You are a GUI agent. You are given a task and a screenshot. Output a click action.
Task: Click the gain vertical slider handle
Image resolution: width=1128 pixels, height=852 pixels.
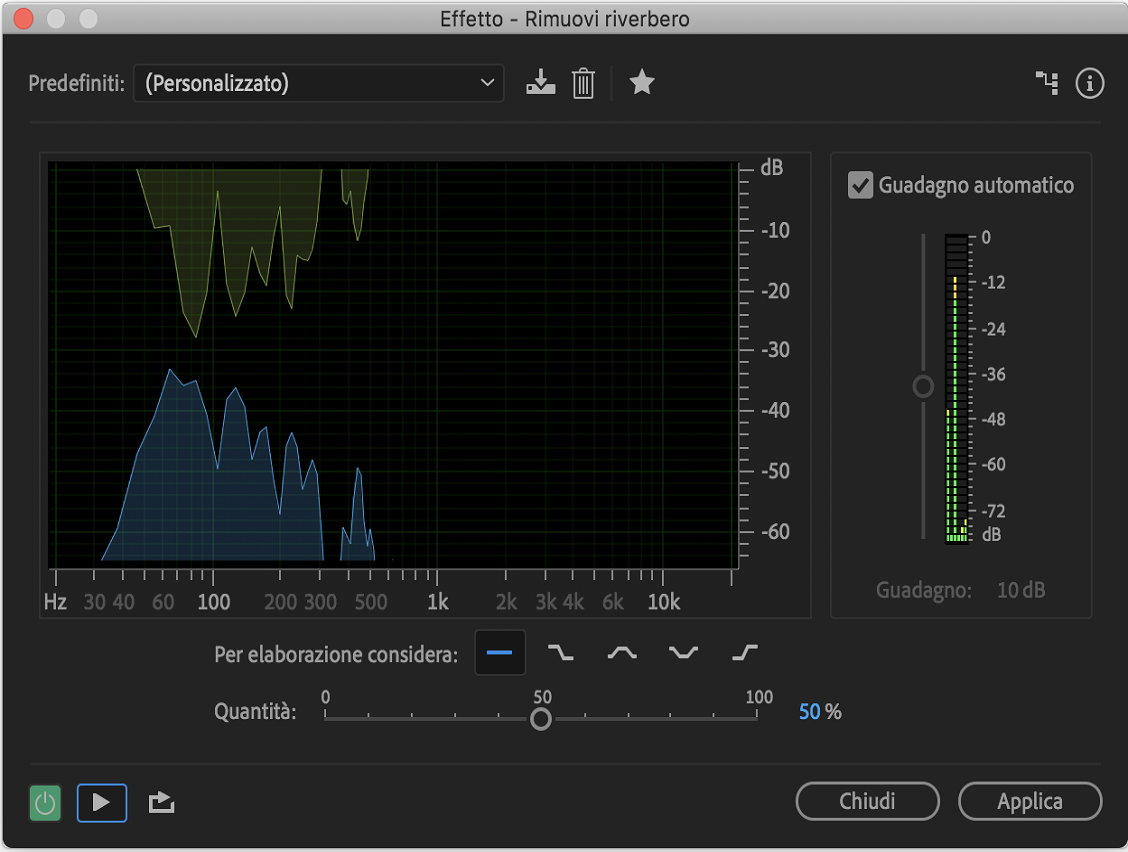pyautogui.click(x=923, y=386)
